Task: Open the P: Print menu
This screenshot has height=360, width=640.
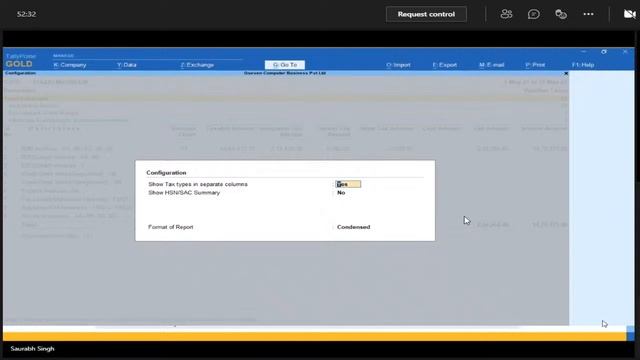Action: pyautogui.click(x=535, y=65)
